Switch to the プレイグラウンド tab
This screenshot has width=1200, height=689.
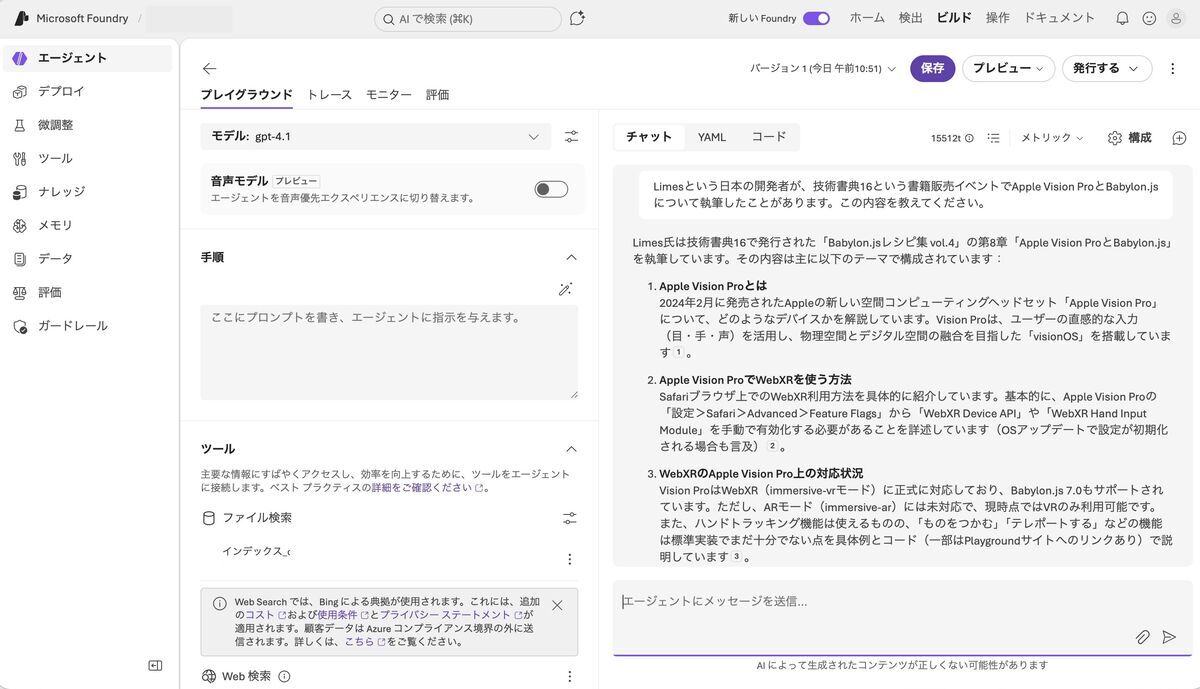(x=246, y=95)
